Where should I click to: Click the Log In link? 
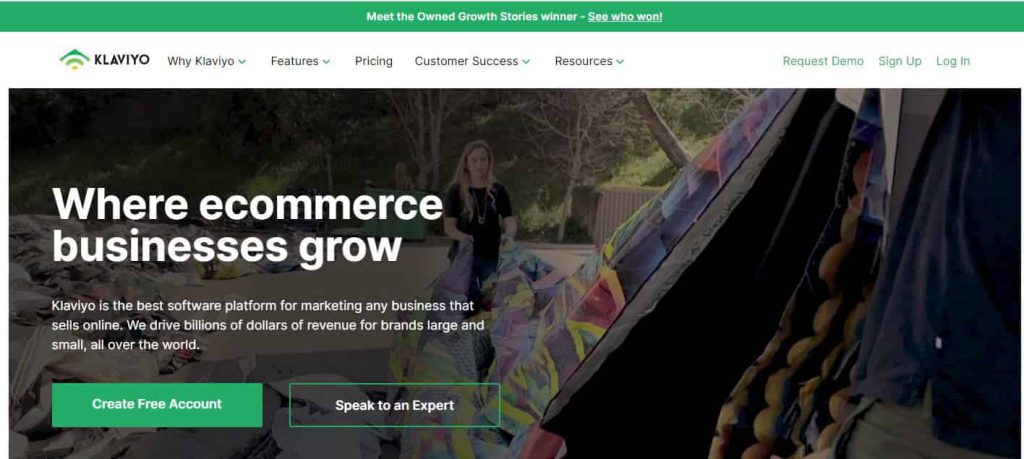click(953, 61)
